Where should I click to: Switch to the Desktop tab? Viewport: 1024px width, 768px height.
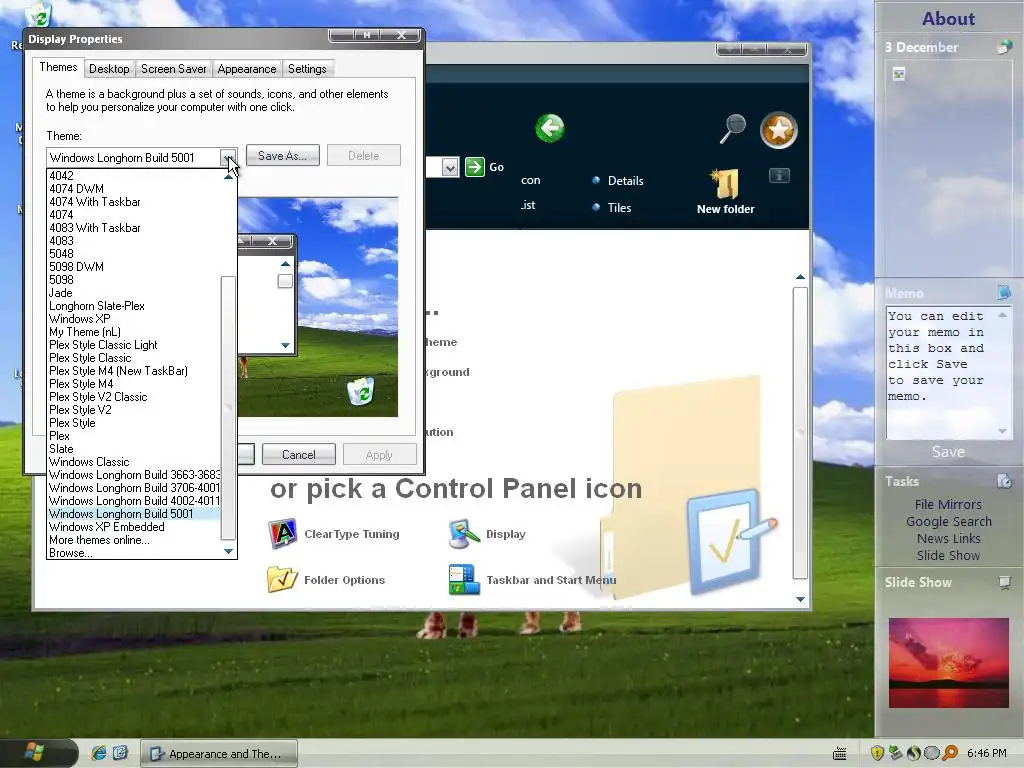[x=109, y=69]
